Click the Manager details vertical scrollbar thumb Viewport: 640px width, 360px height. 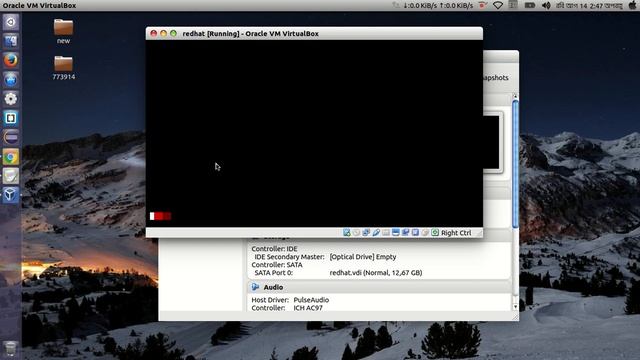515,164
